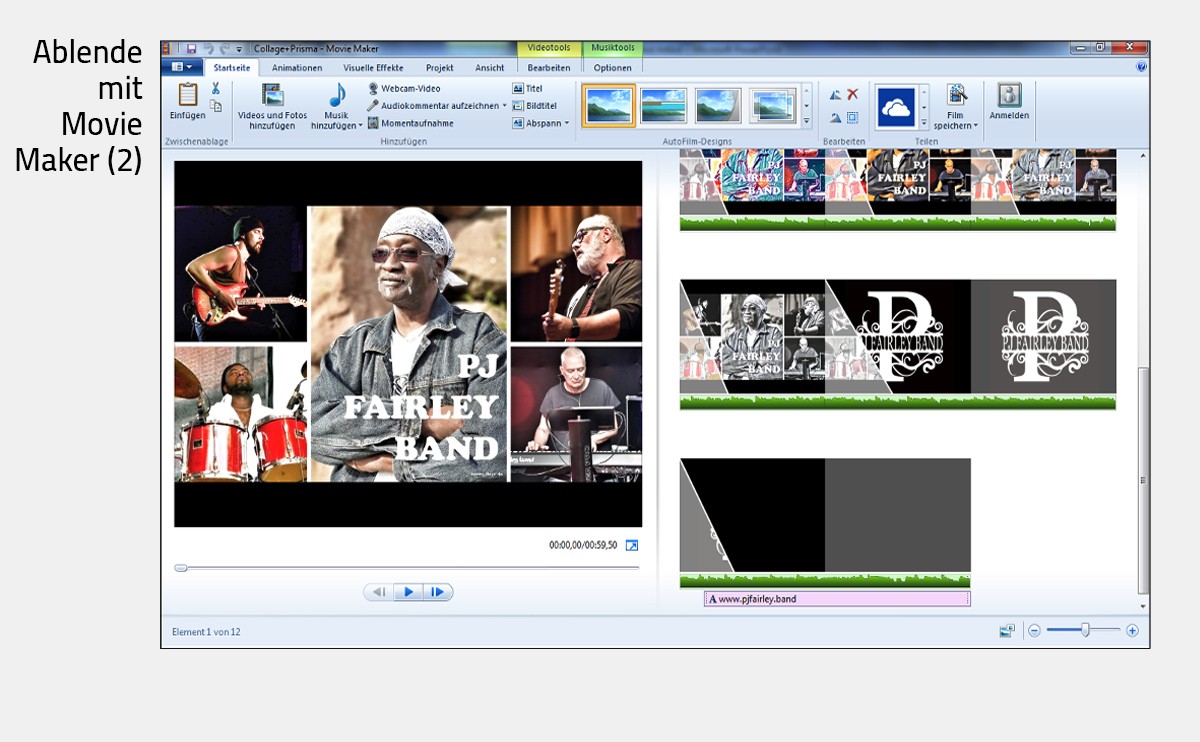Viewport: 1200px width, 742px height.
Task: Toggle full screen preview icon
Action: (x=631, y=545)
